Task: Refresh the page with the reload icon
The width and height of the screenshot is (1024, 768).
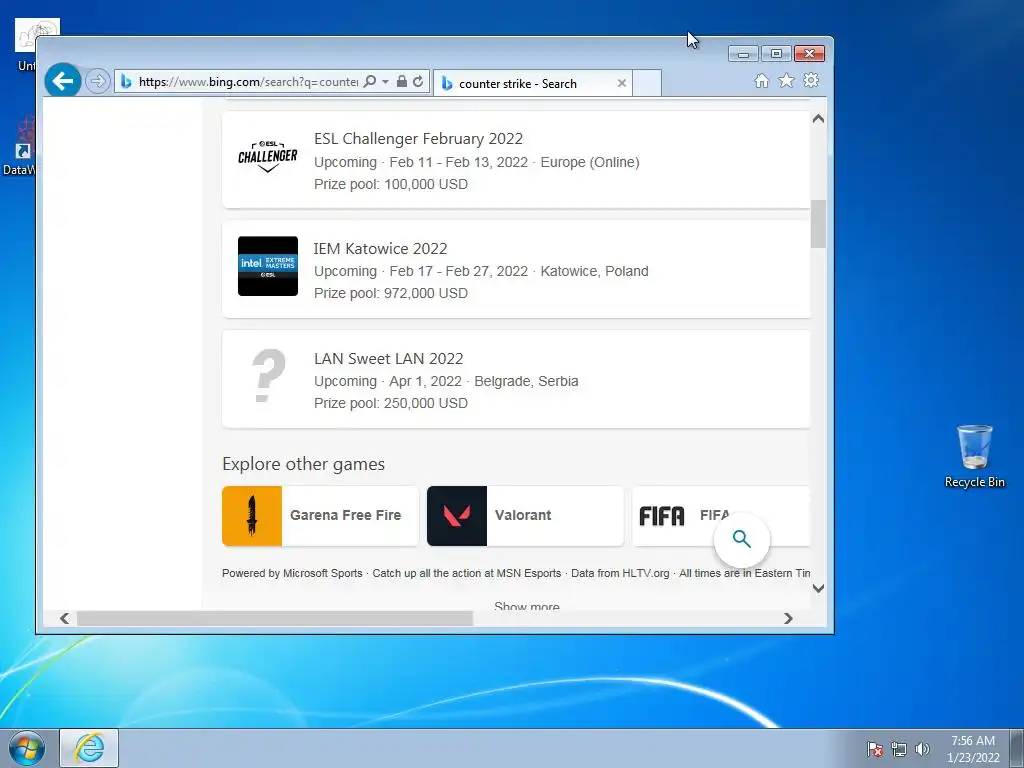Action: coord(418,82)
